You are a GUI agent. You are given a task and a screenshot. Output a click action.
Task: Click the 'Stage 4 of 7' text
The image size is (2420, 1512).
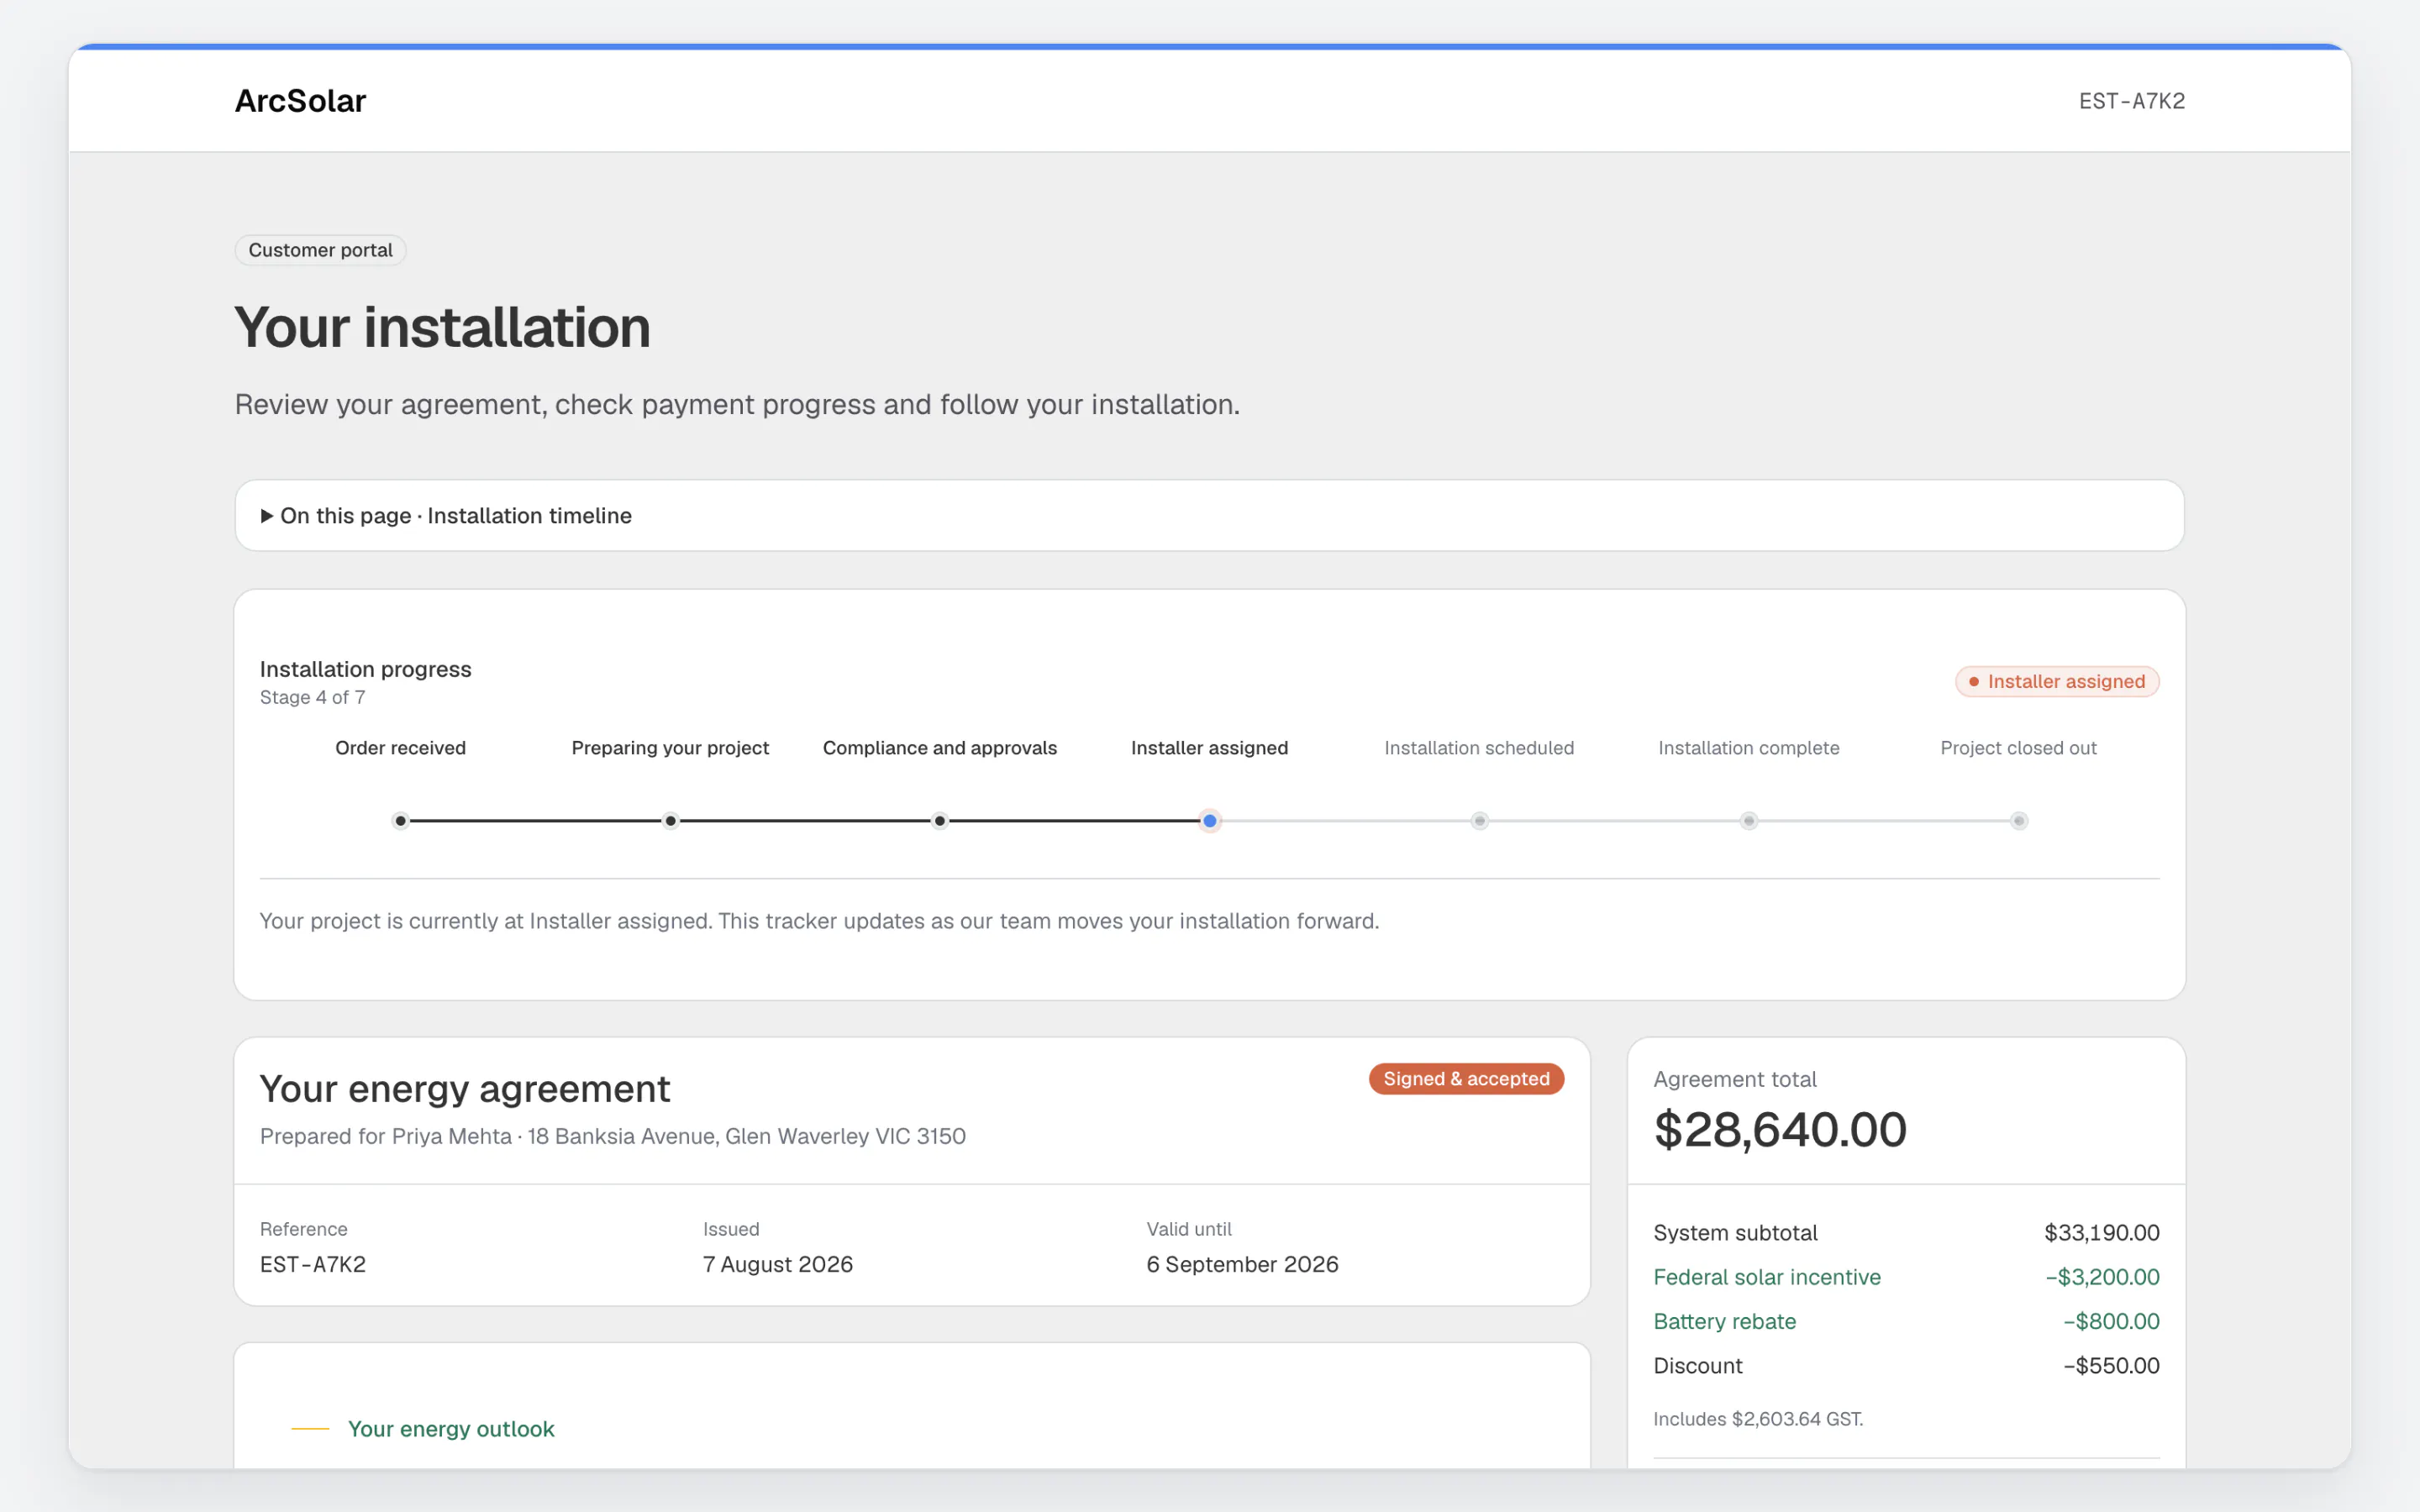coord(313,697)
